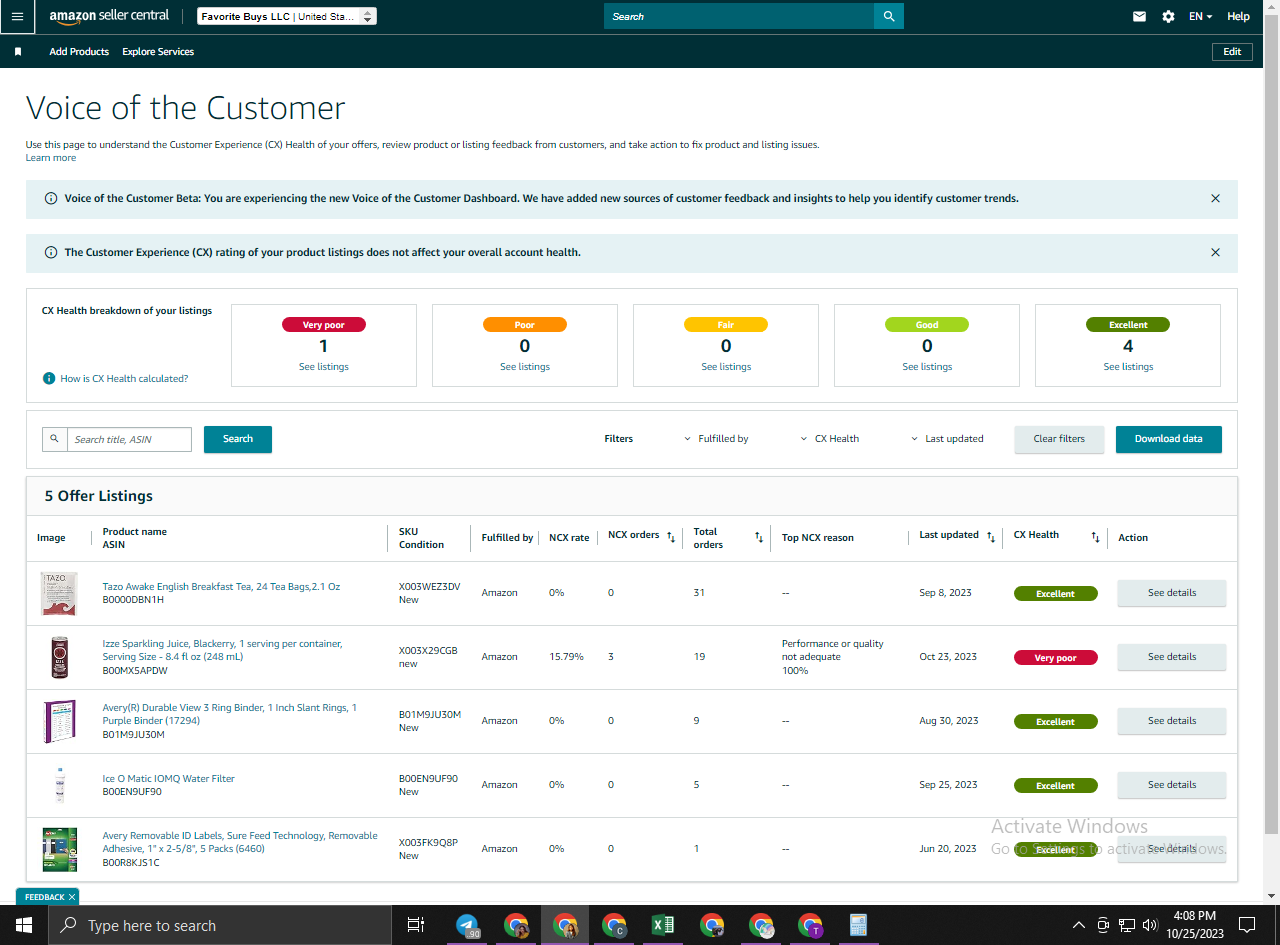
Task: Sort by Last updated column arrows
Action: 991,536
